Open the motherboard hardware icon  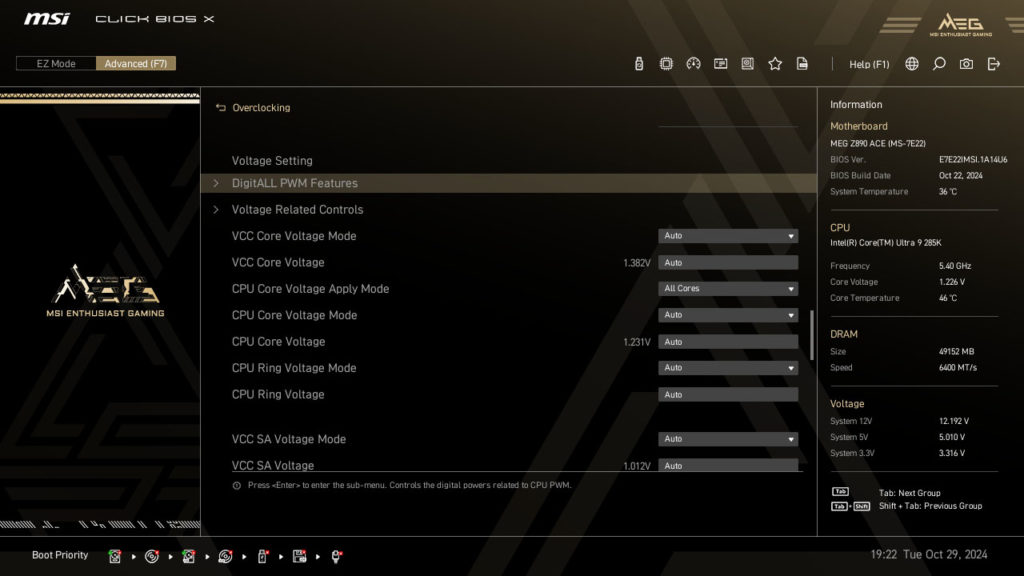[x=748, y=63]
